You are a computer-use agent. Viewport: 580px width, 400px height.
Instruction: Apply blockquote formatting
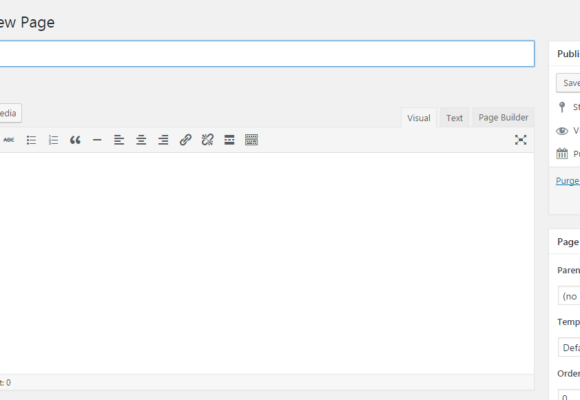[x=75, y=140]
